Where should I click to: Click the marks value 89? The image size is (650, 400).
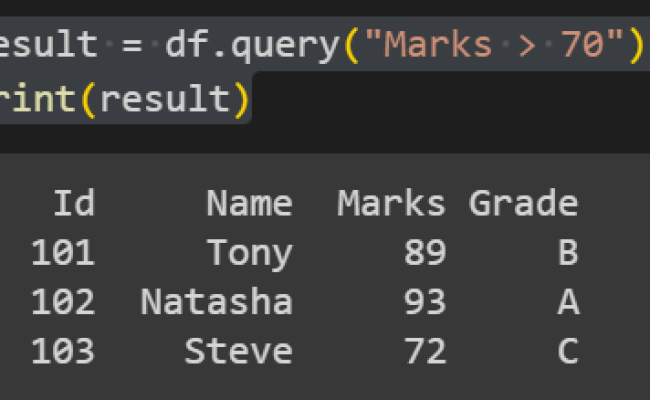click(425, 252)
